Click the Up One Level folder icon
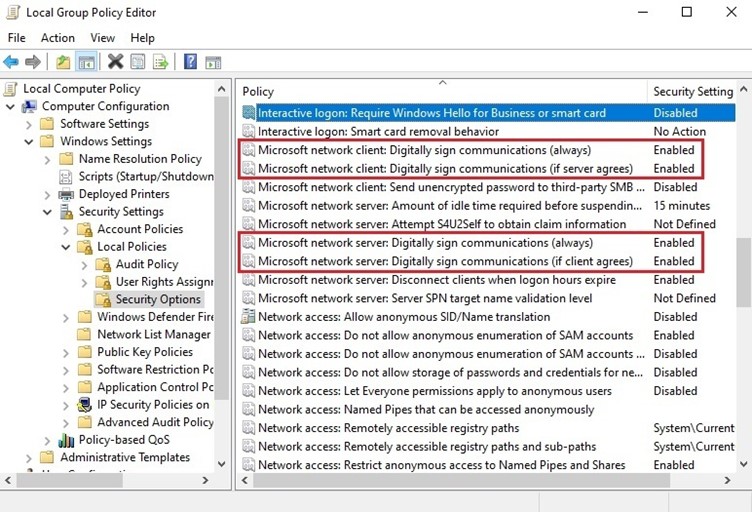 click(64, 62)
